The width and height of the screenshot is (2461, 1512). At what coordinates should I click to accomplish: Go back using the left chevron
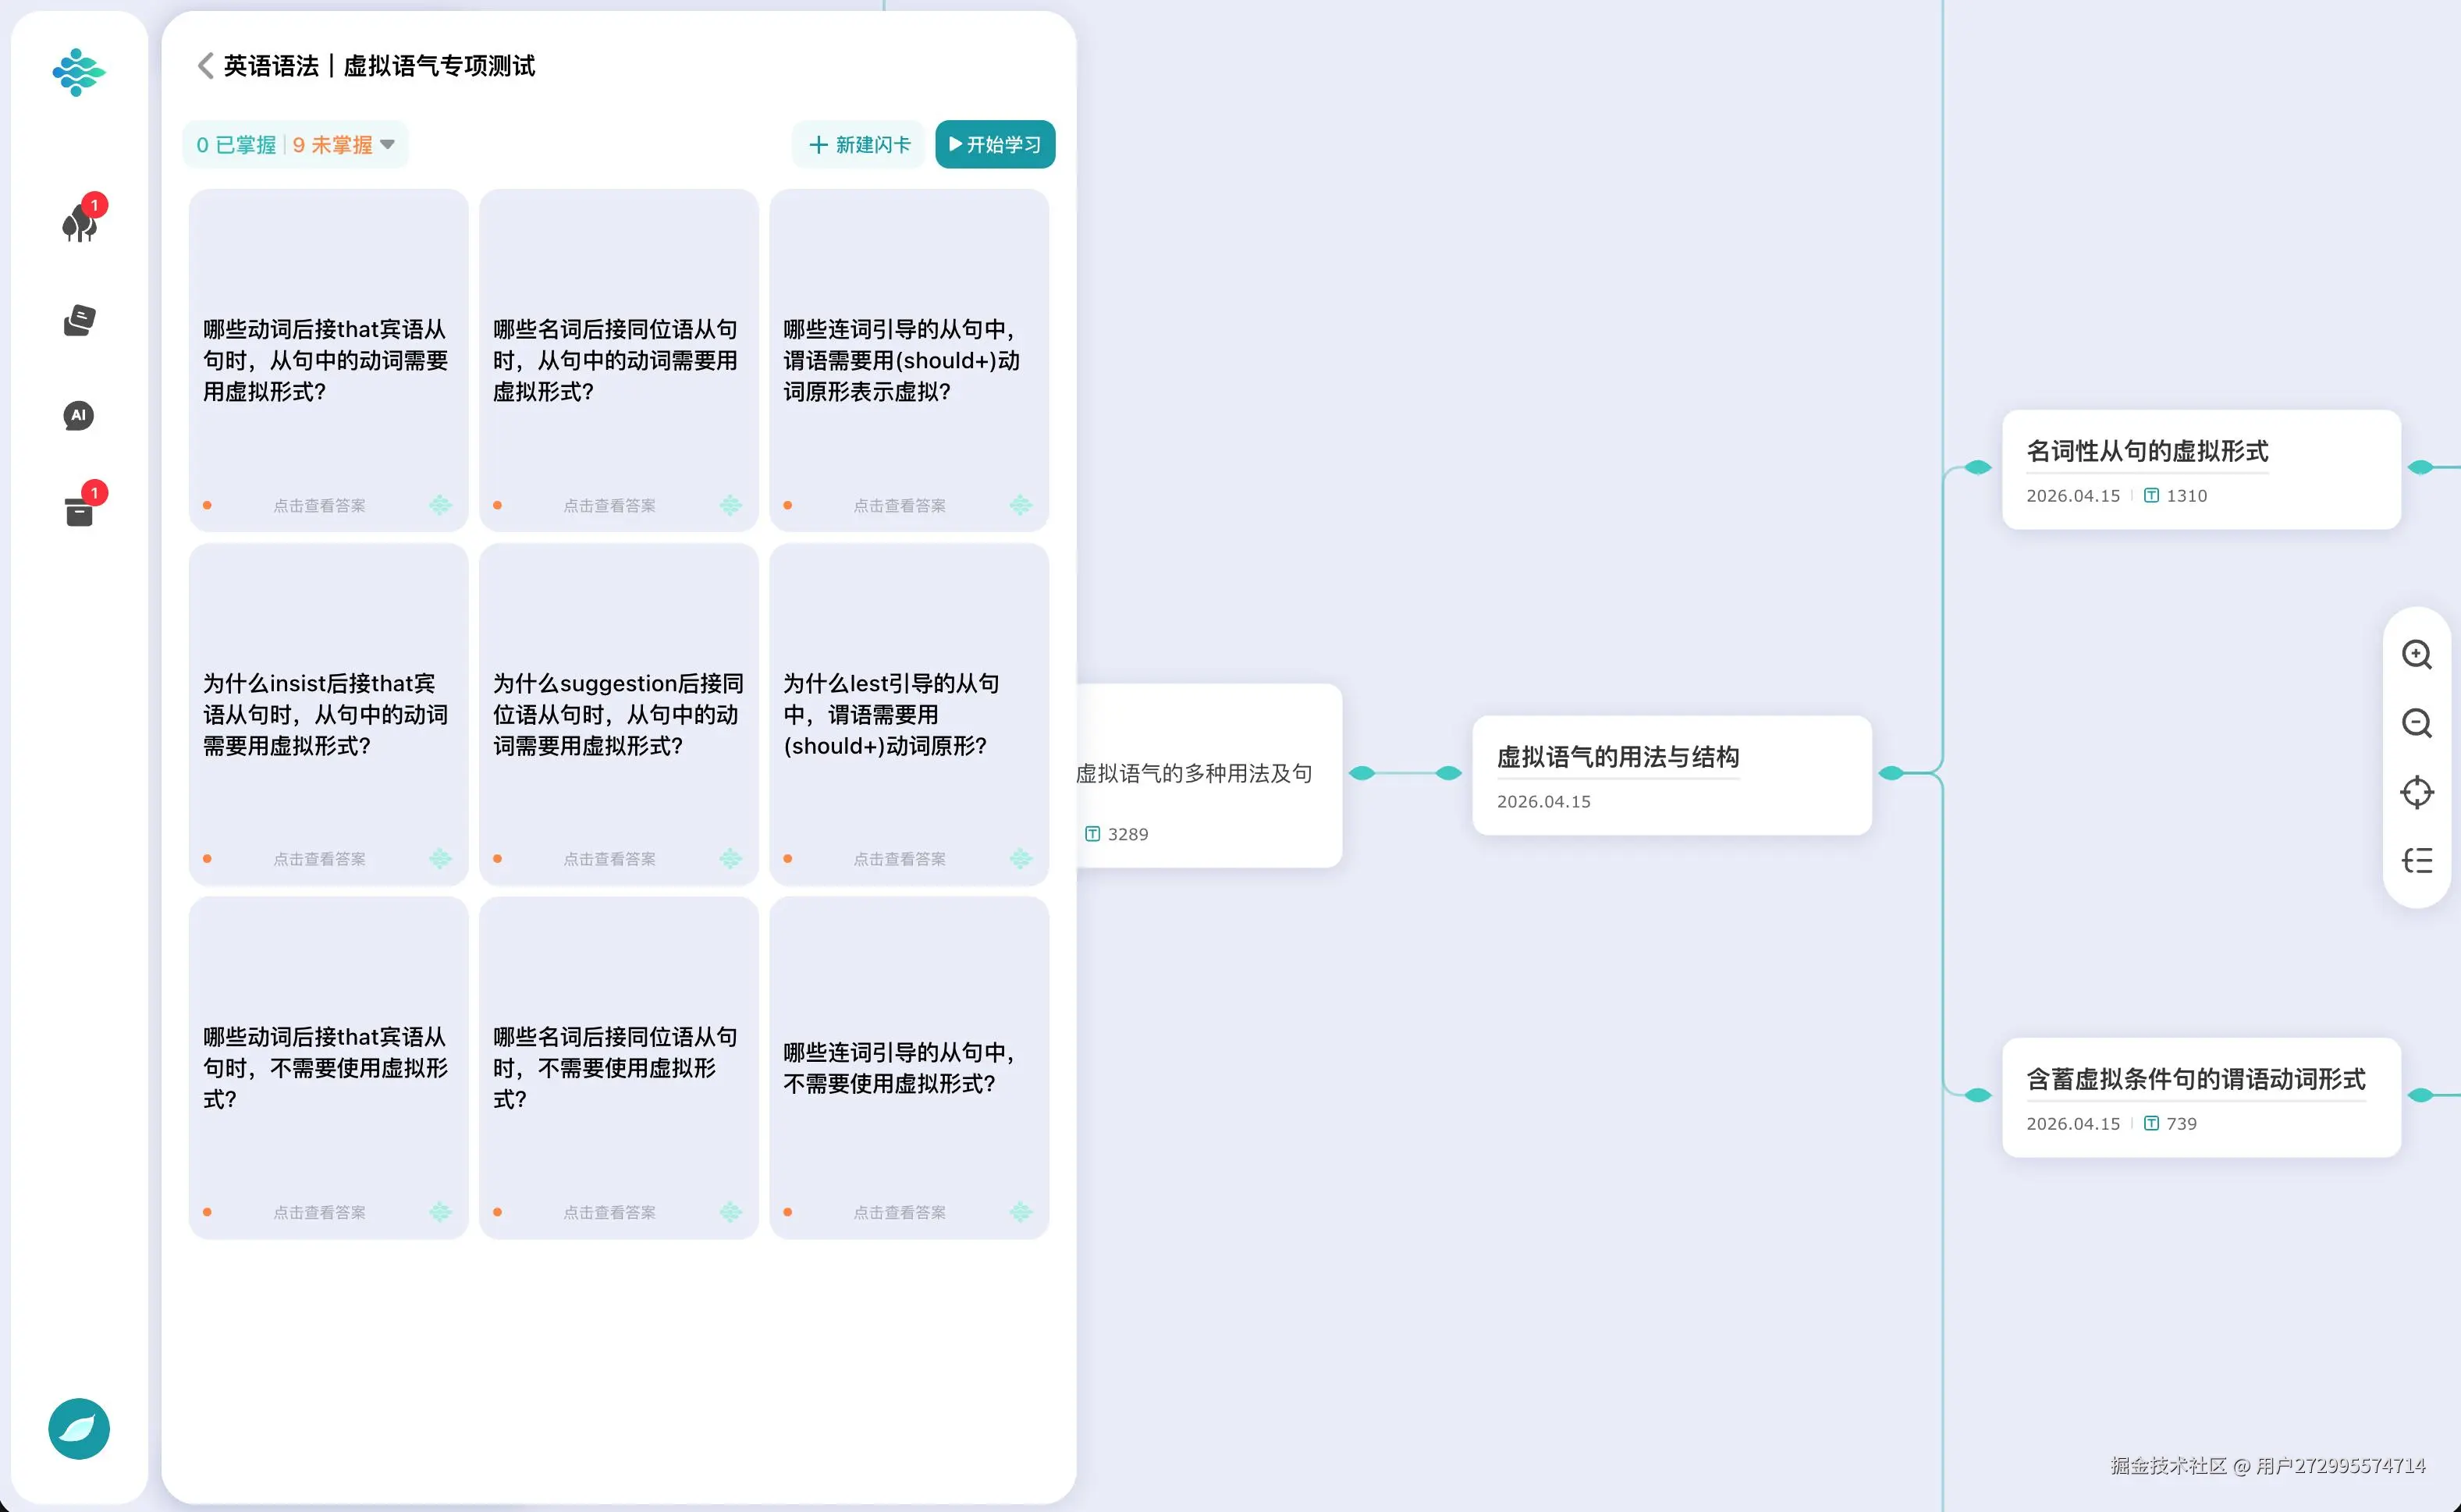click(205, 66)
